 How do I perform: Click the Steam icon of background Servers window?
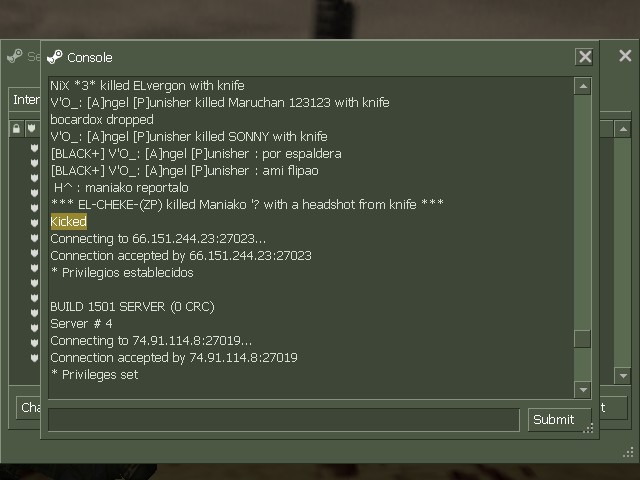(x=15, y=56)
